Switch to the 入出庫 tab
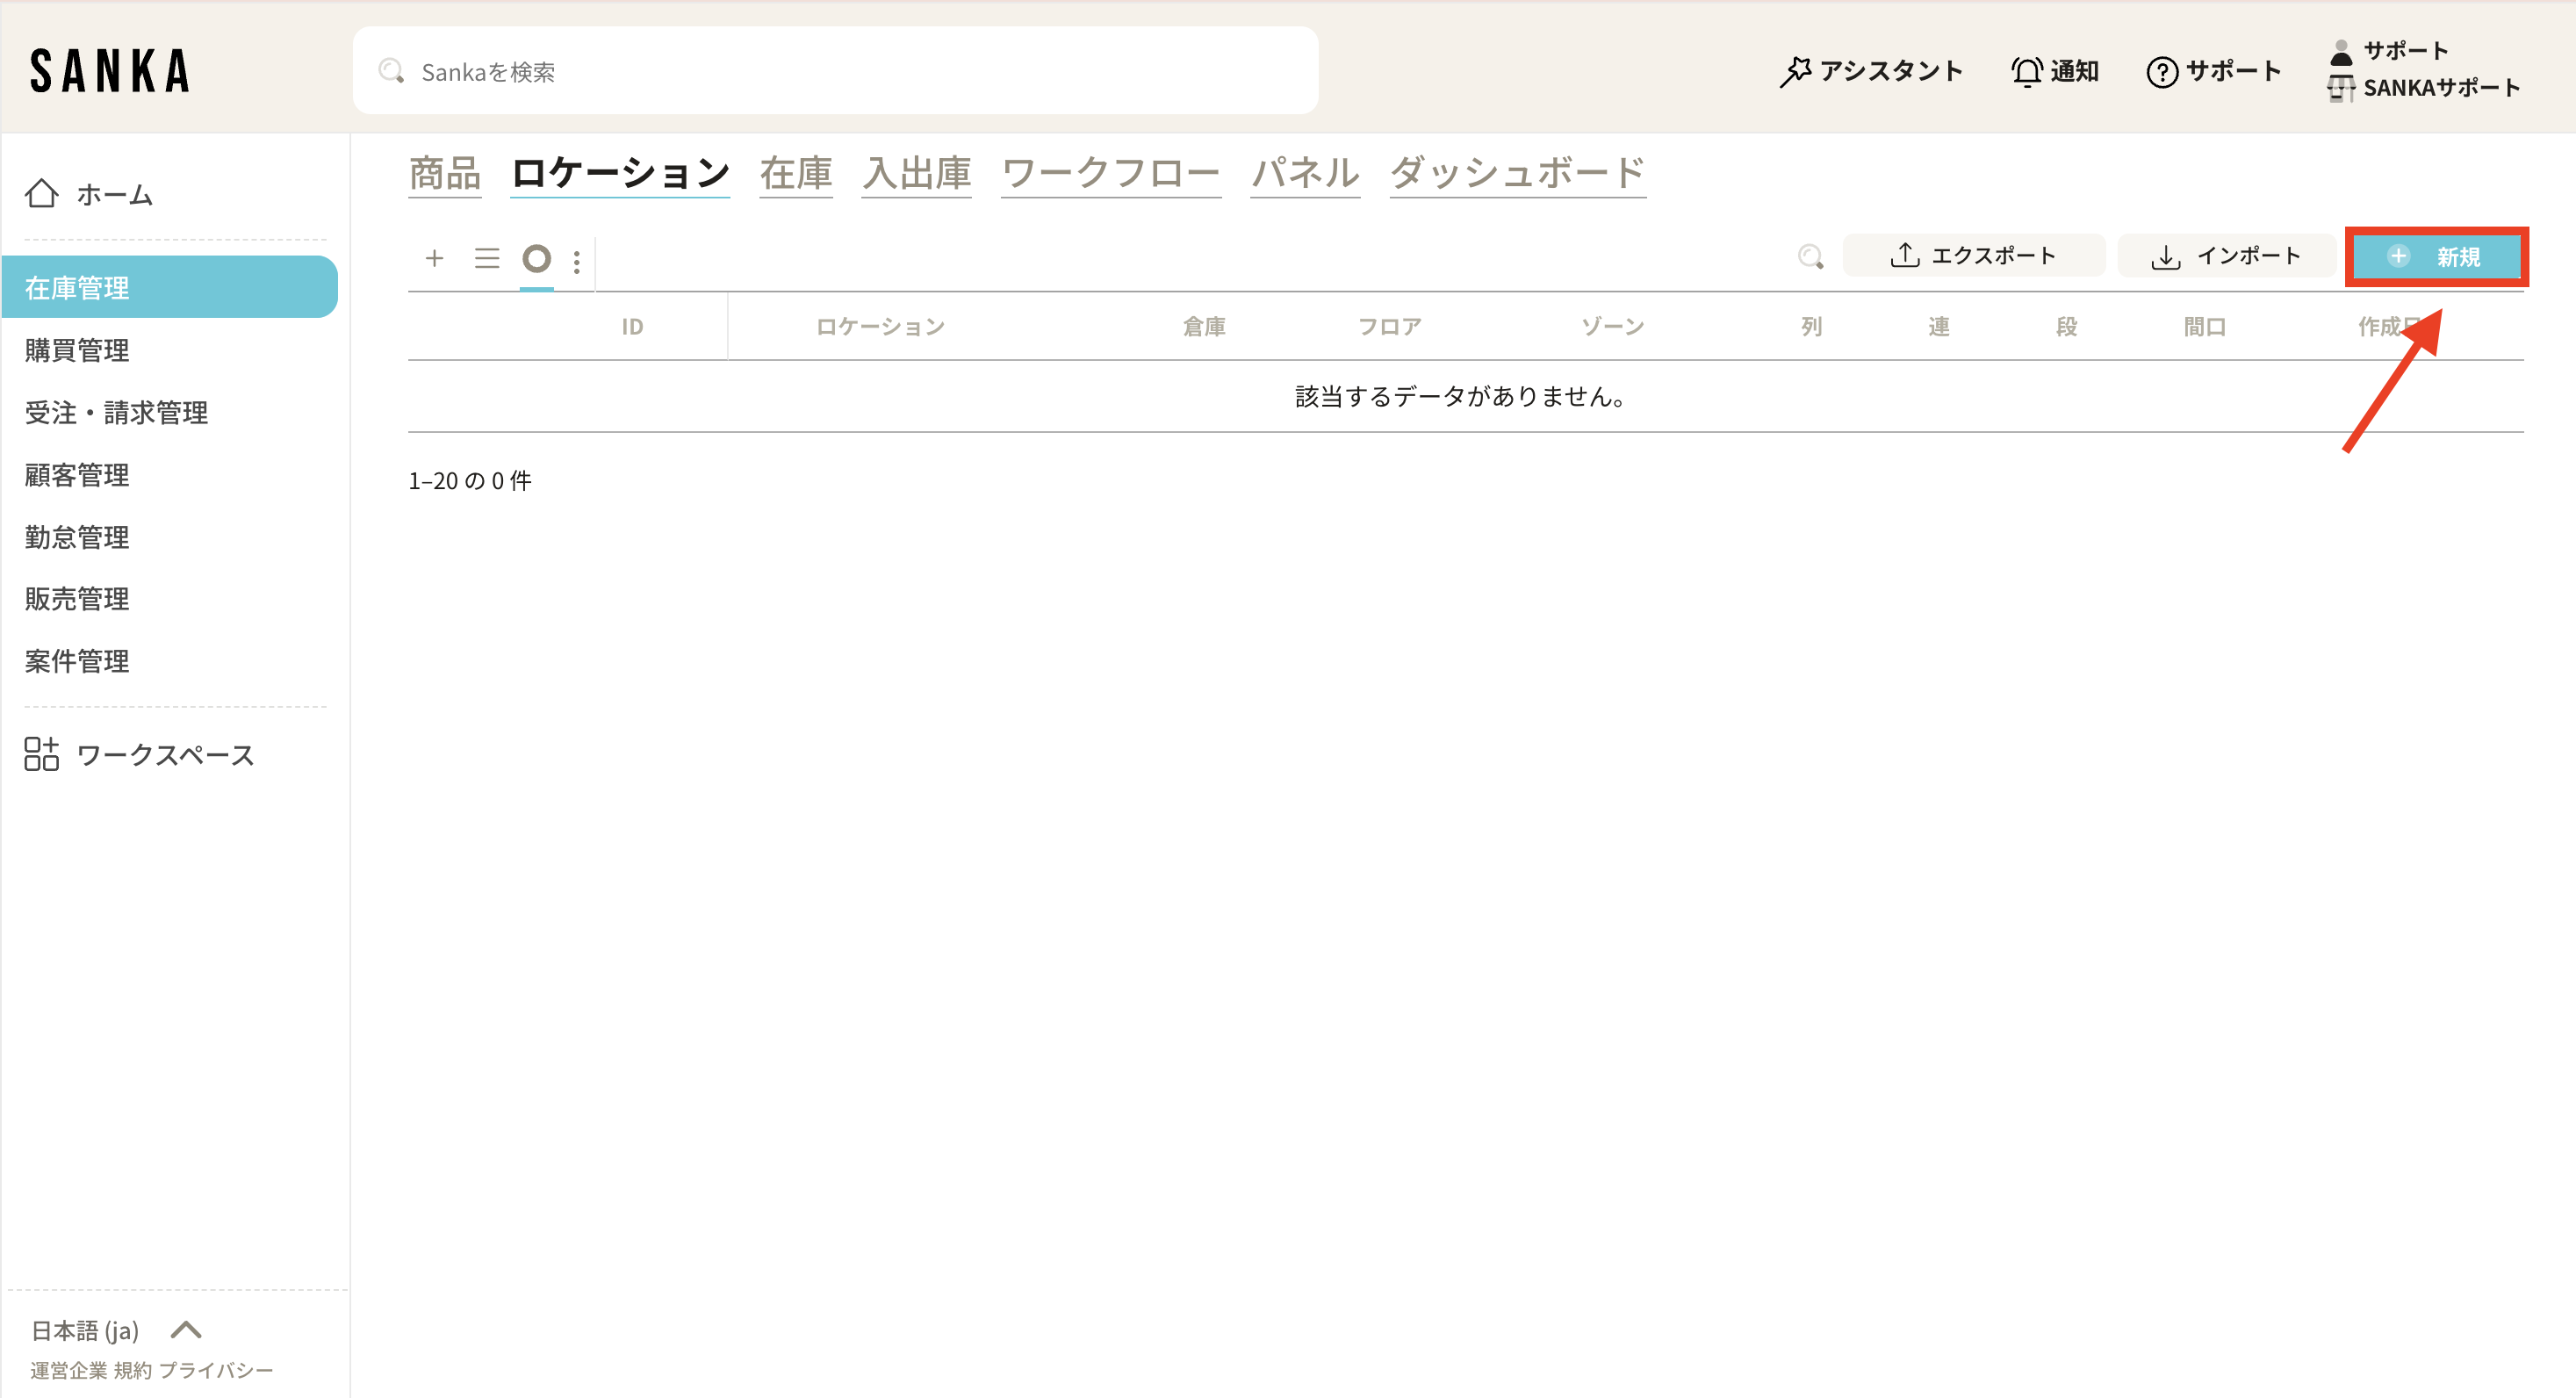This screenshot has height=1398, width=2576. (916, 173)
